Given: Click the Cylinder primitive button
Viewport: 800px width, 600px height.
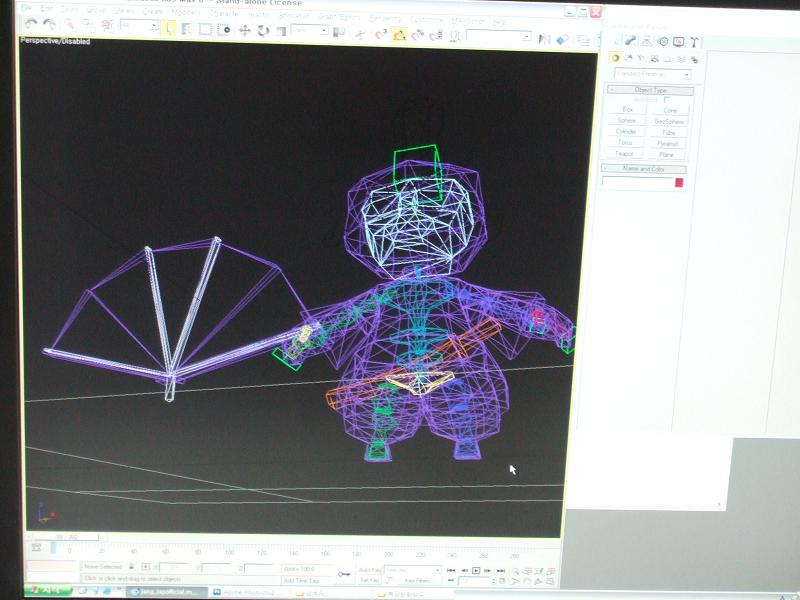Looking at the screenshot, I should (626, 132).
